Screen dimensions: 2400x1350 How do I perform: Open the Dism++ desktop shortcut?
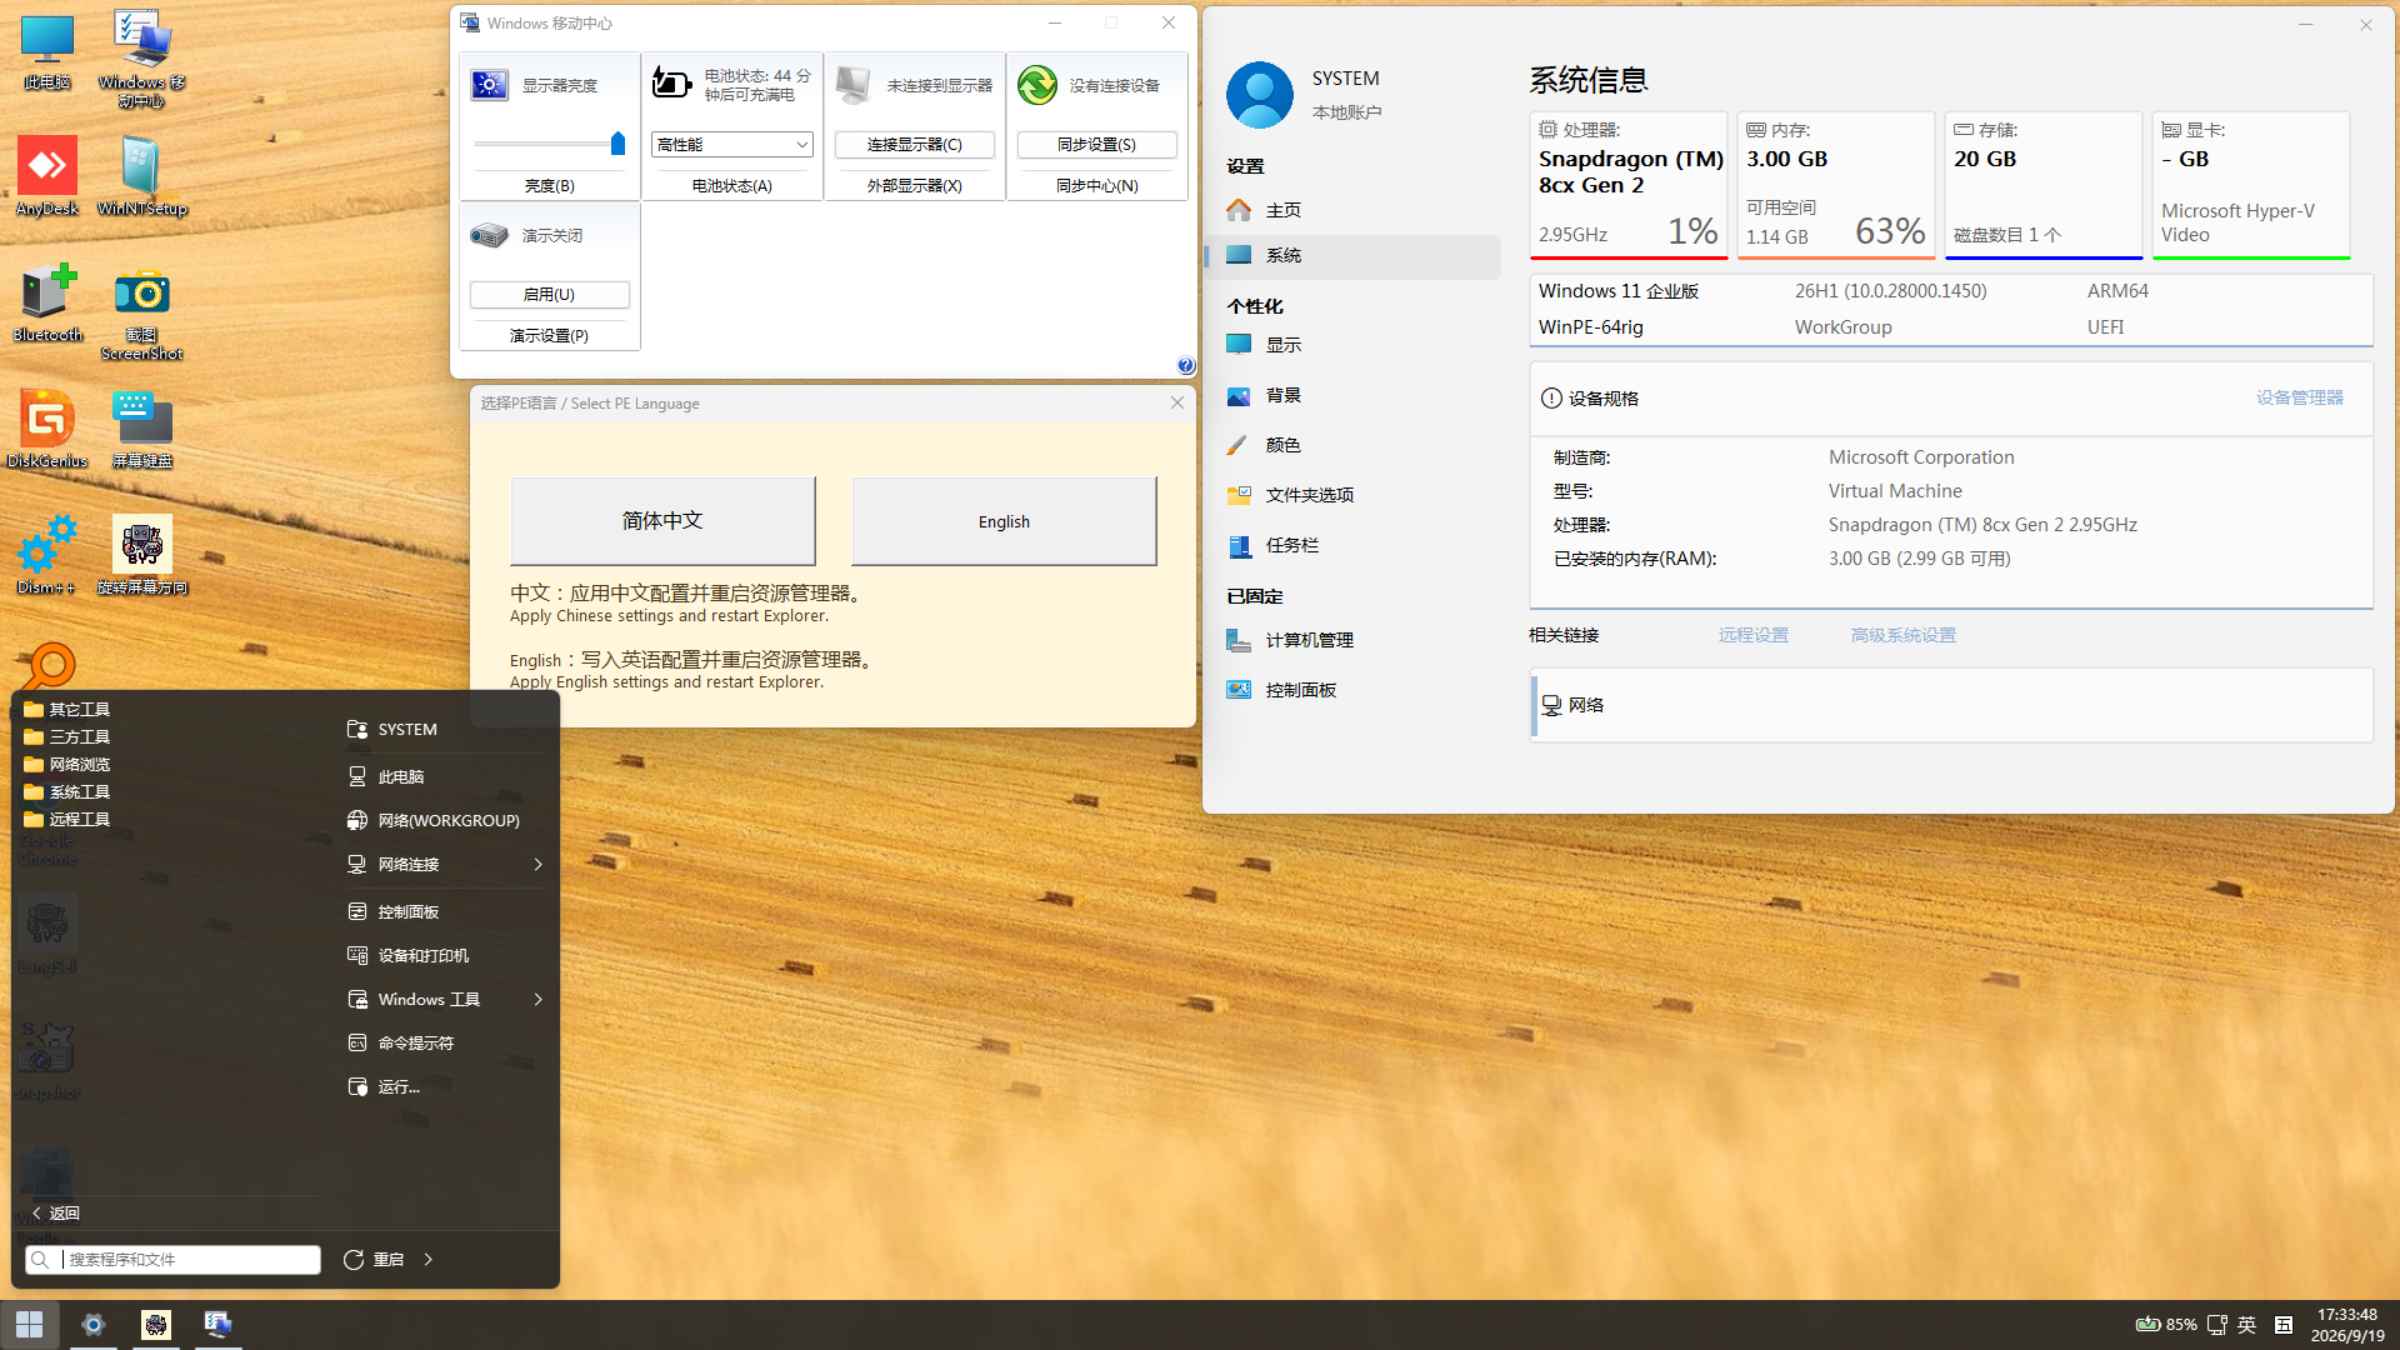click(x=47, y=555)
